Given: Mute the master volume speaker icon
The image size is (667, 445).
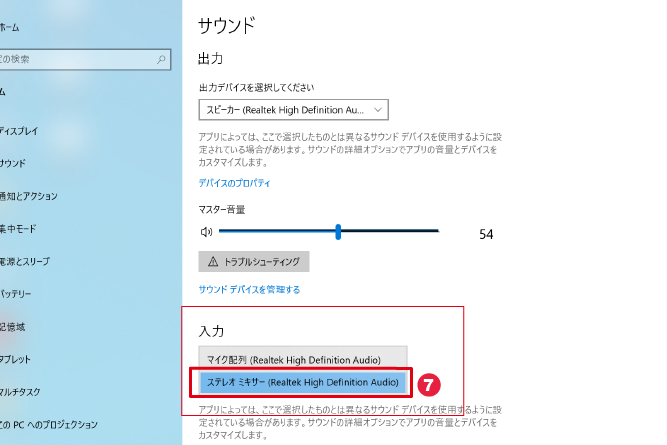Looking at the screenshot, I should [206, 232].
